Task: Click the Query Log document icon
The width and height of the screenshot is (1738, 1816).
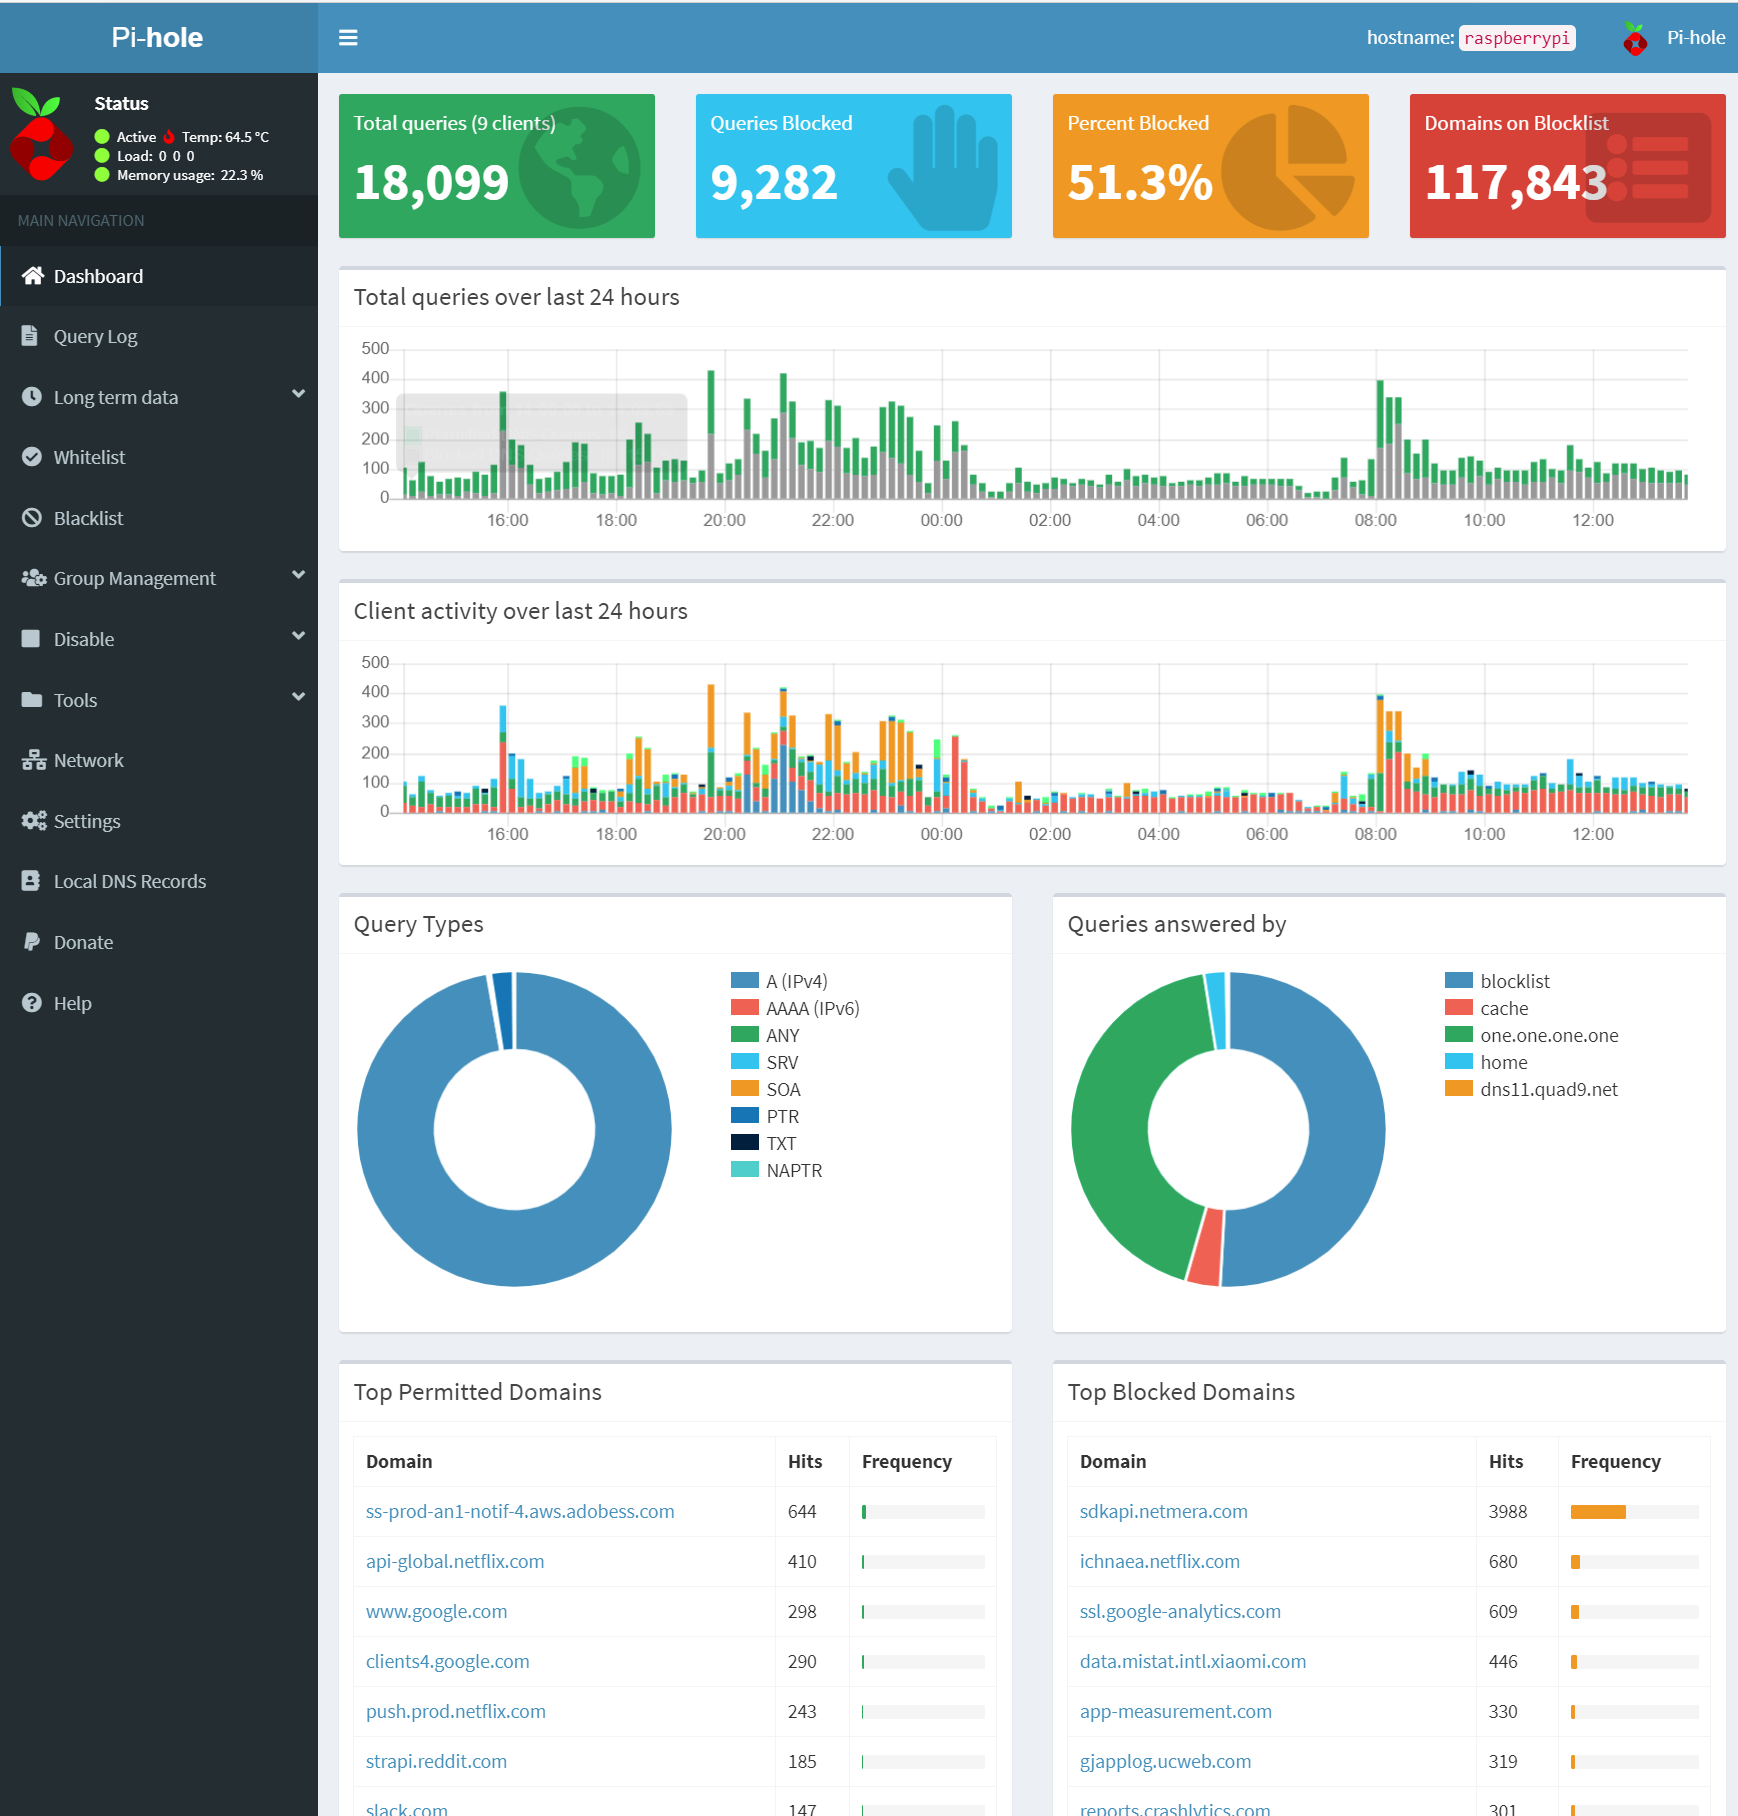Action: click(30, 336)
